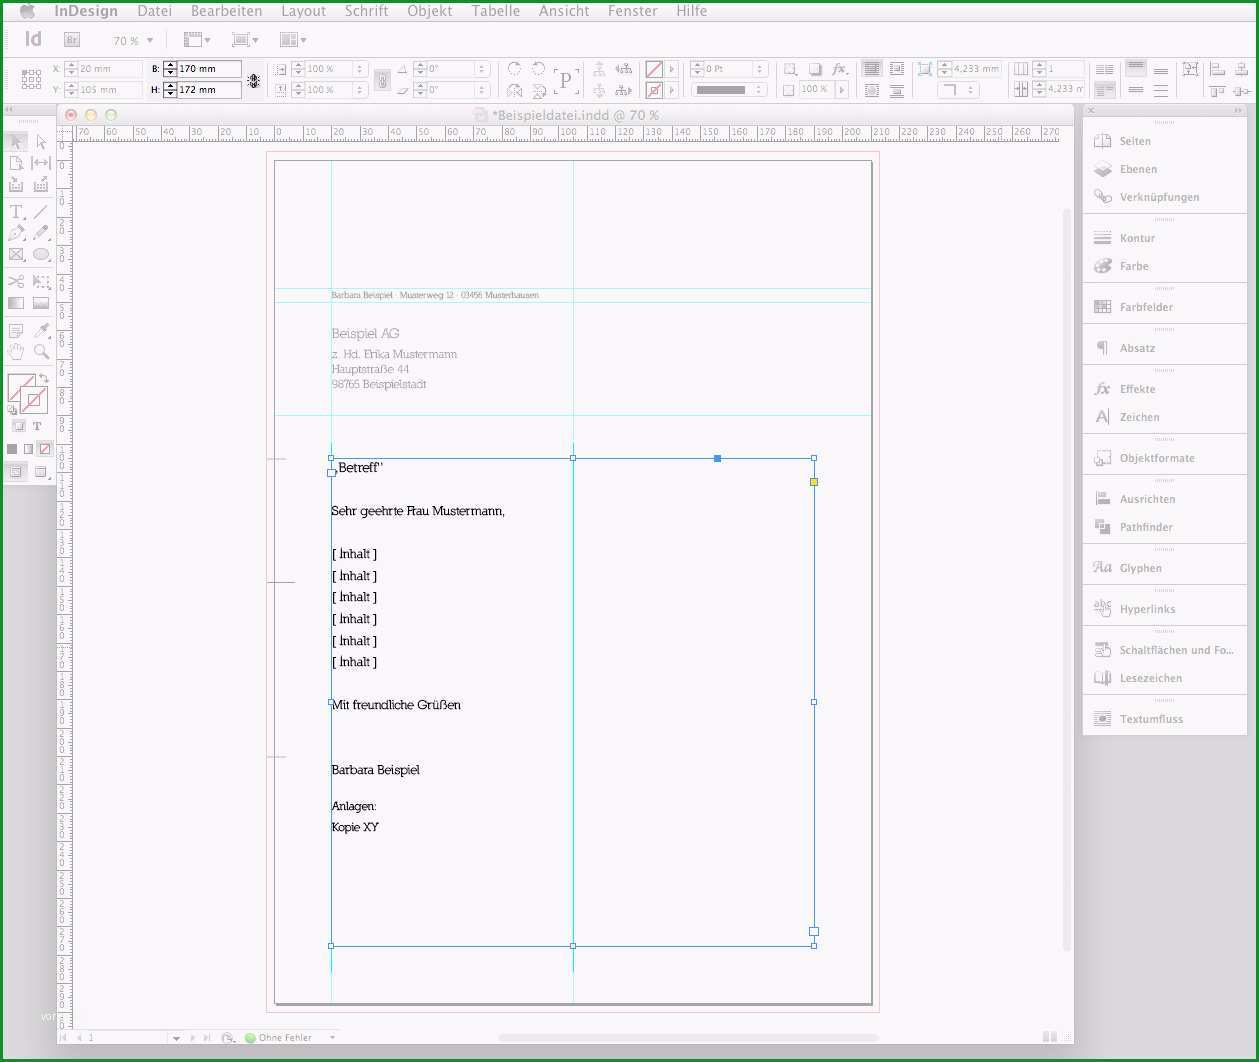Expand the fill color swatch arrow

[671, 69]
